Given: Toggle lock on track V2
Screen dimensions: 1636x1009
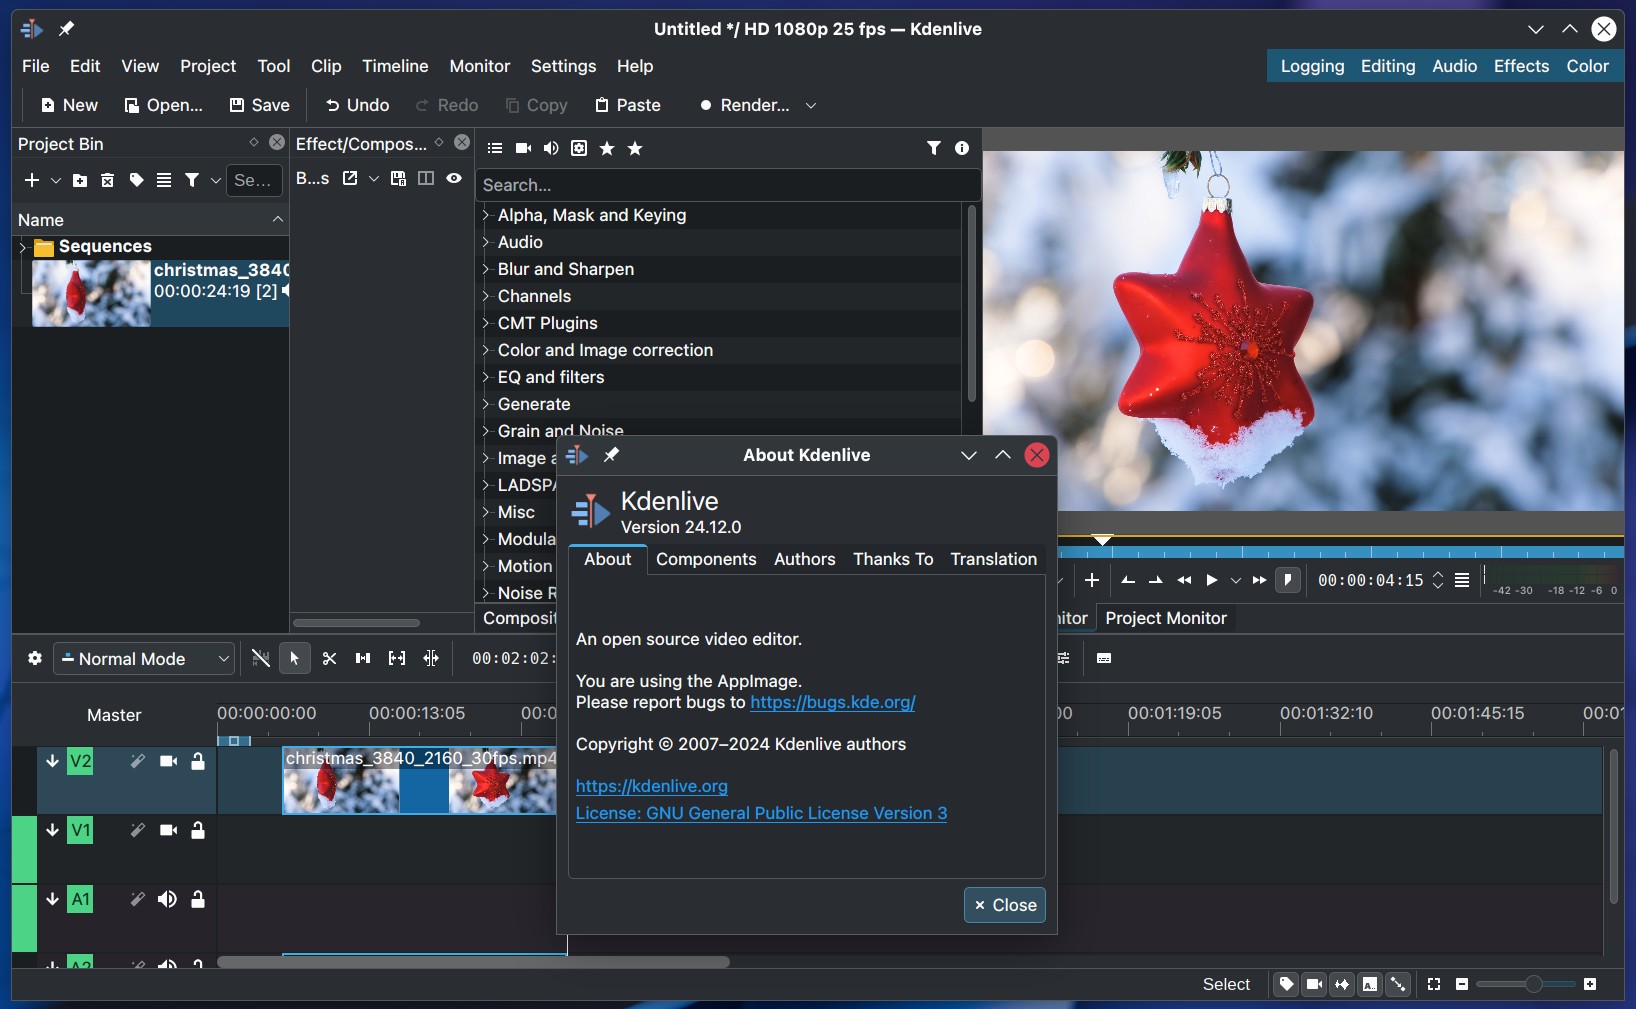Looking at the screenshot, I should click(x=198, y=761).
